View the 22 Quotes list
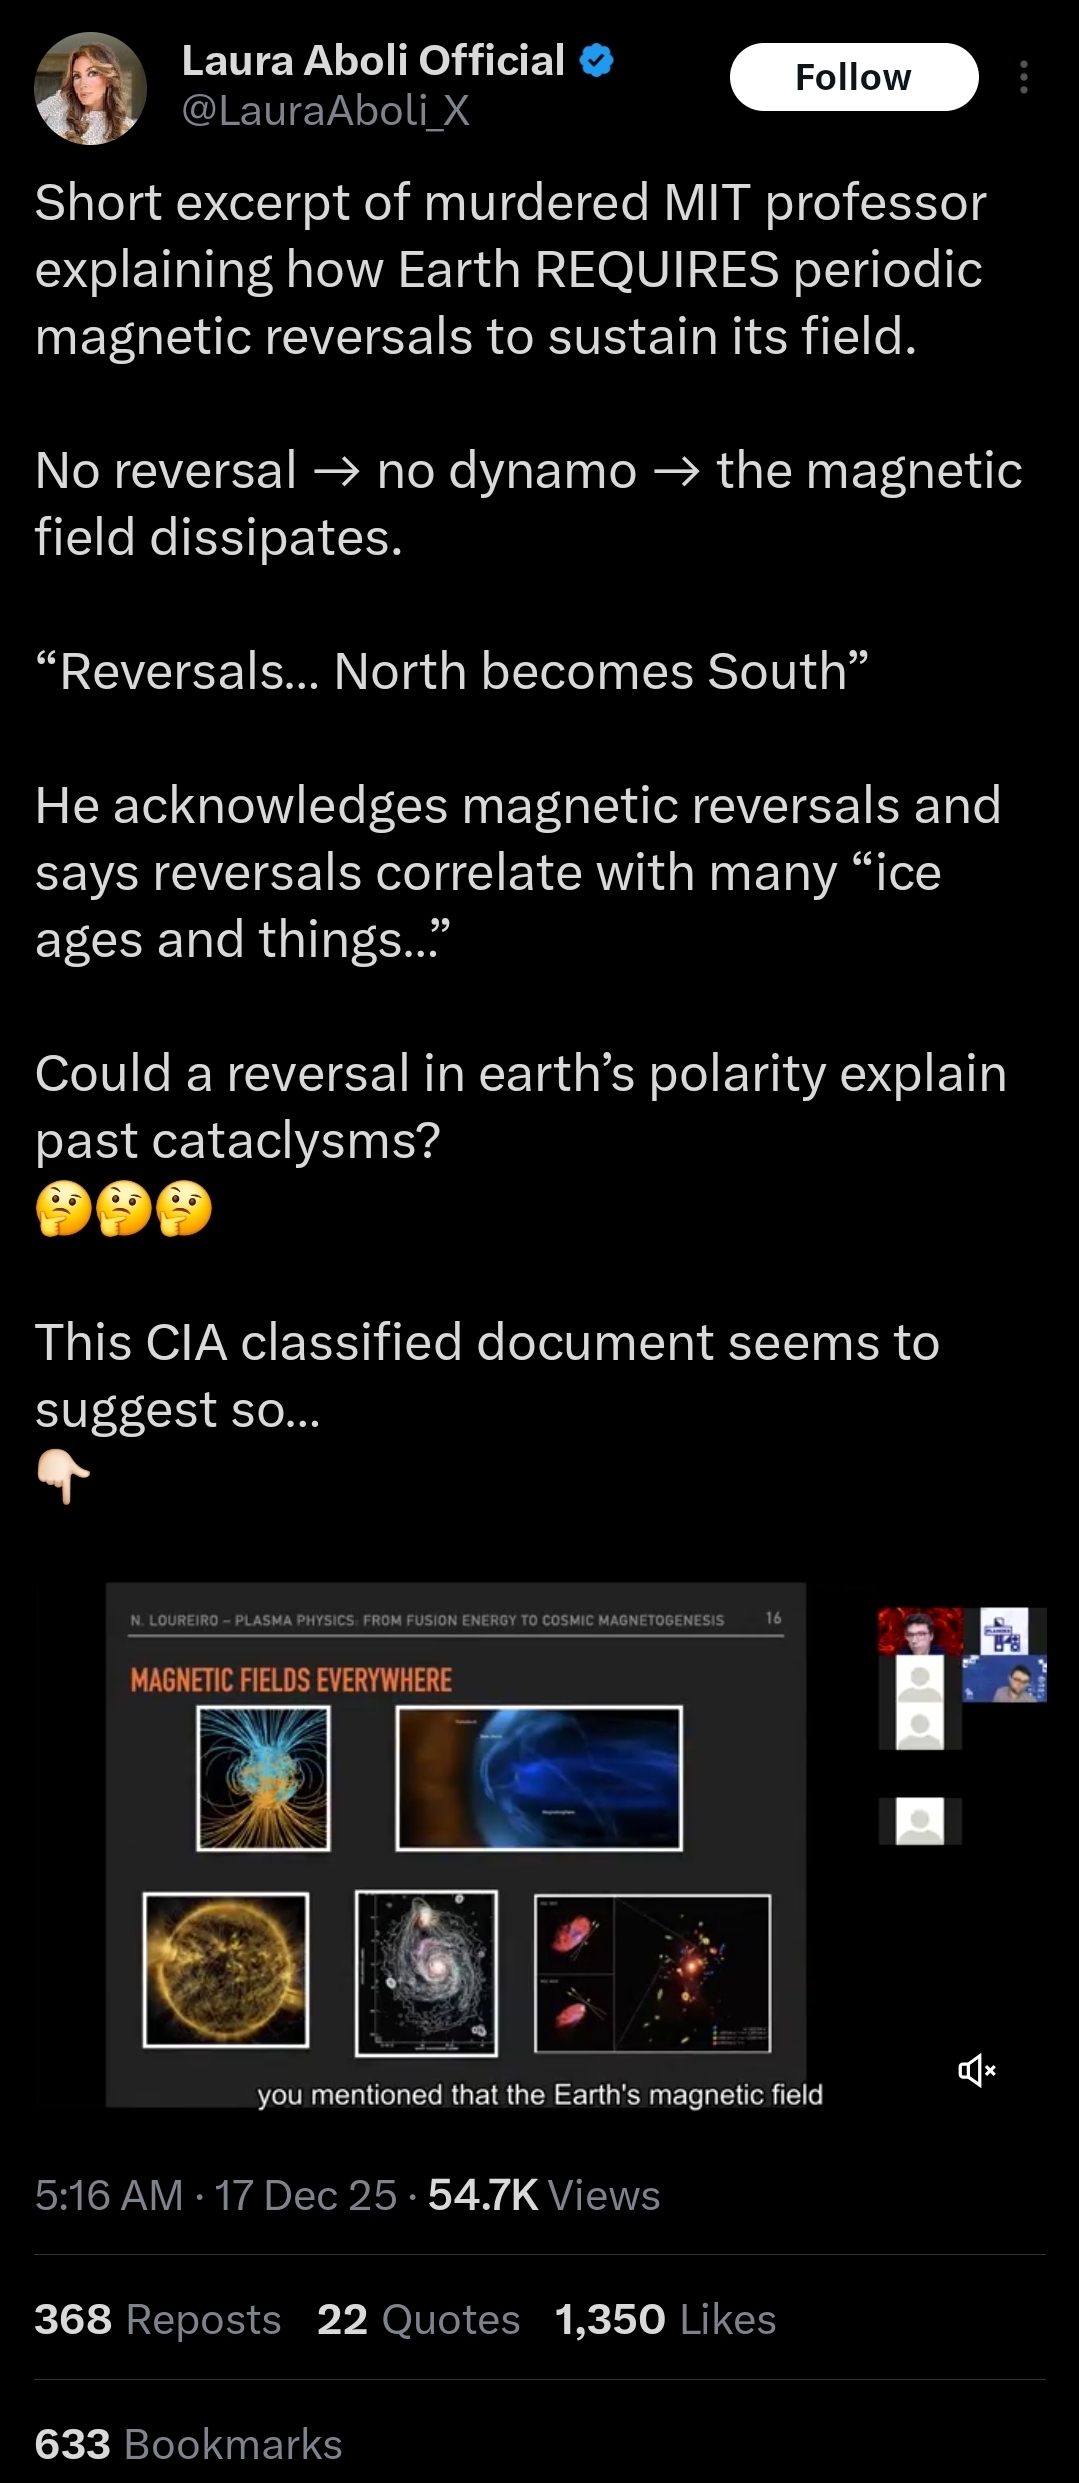Image resolution: width=1079 pixels, height=2483 pixels. point(418,2319)
